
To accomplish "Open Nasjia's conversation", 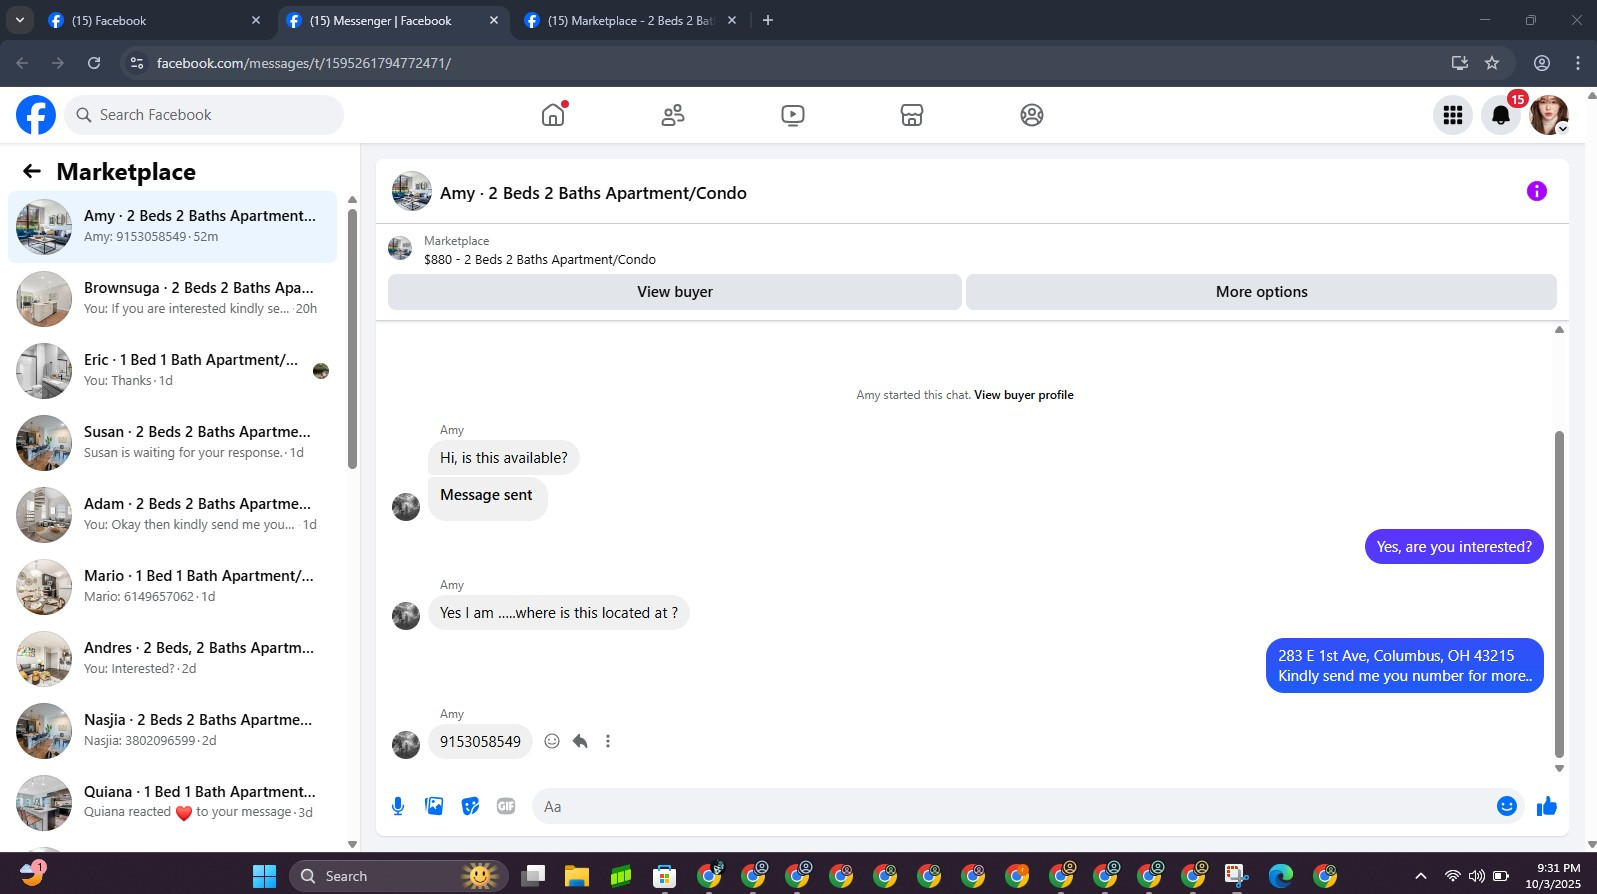I will pyautogui.click(x=172, y=731).
